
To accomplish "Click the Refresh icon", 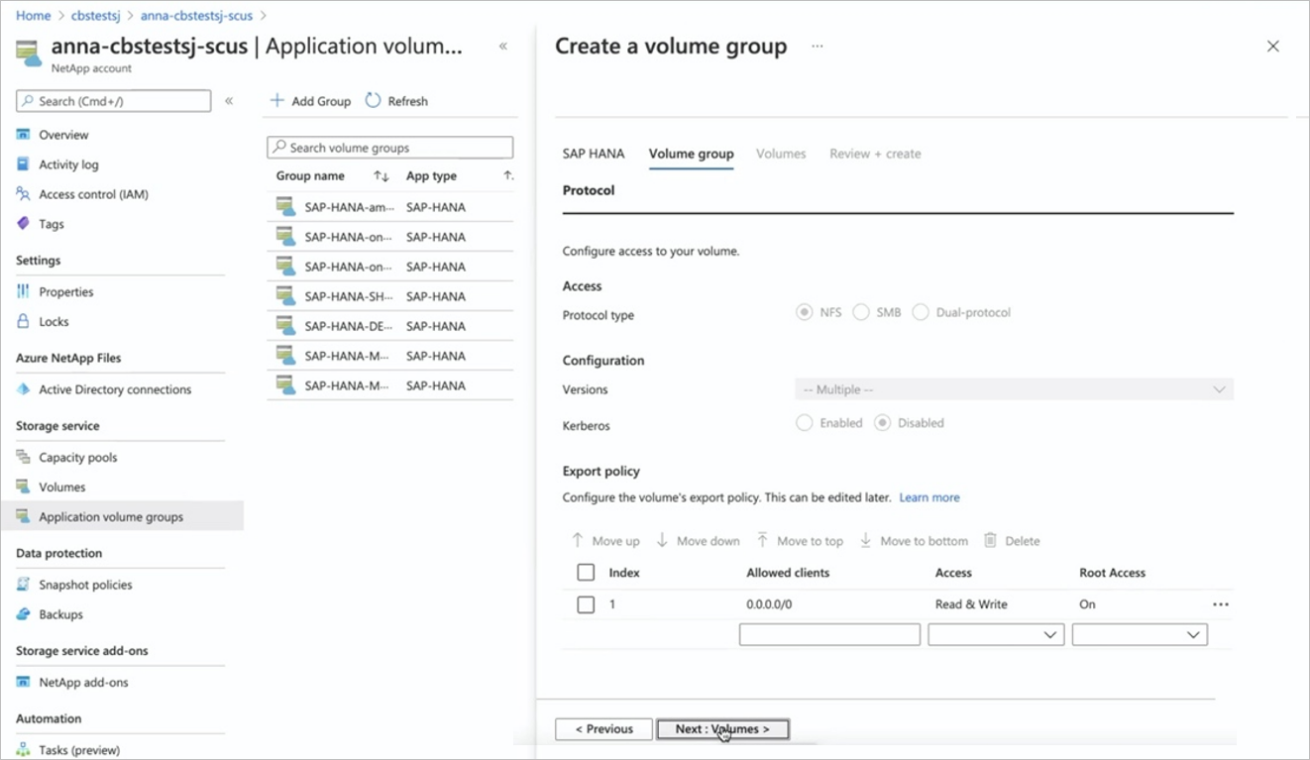I will (373, 101).
